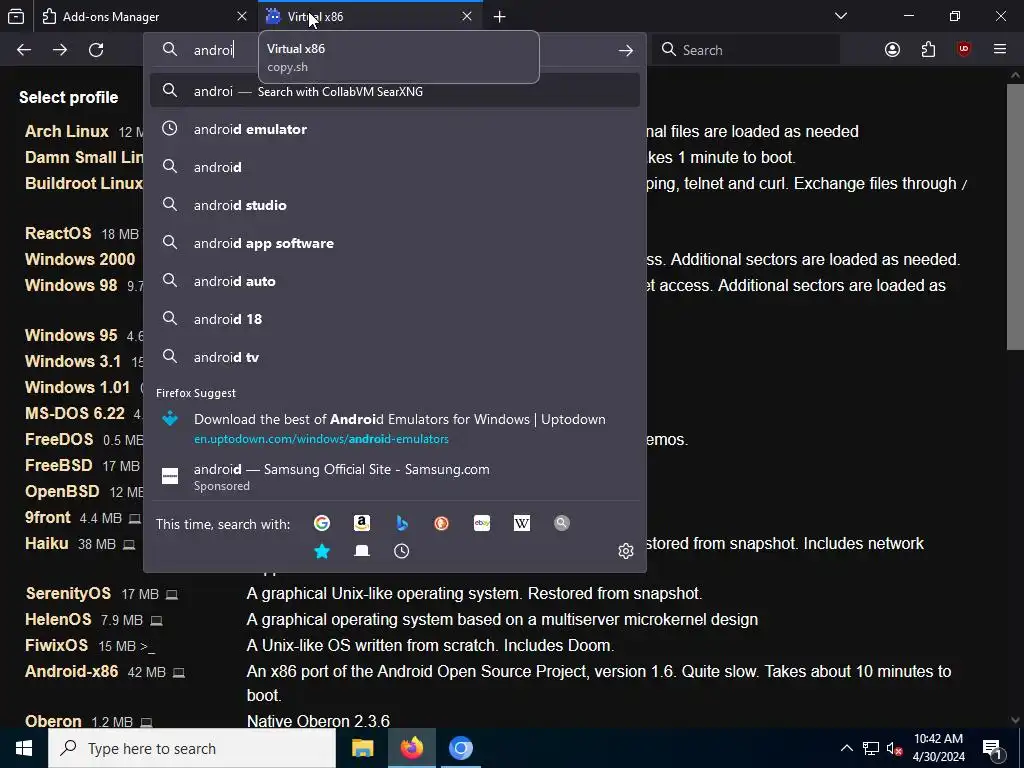Open the OpenBSD profile
This screenshot has height=768, width=1024.
pyautogui.click(x=62, y=492)
